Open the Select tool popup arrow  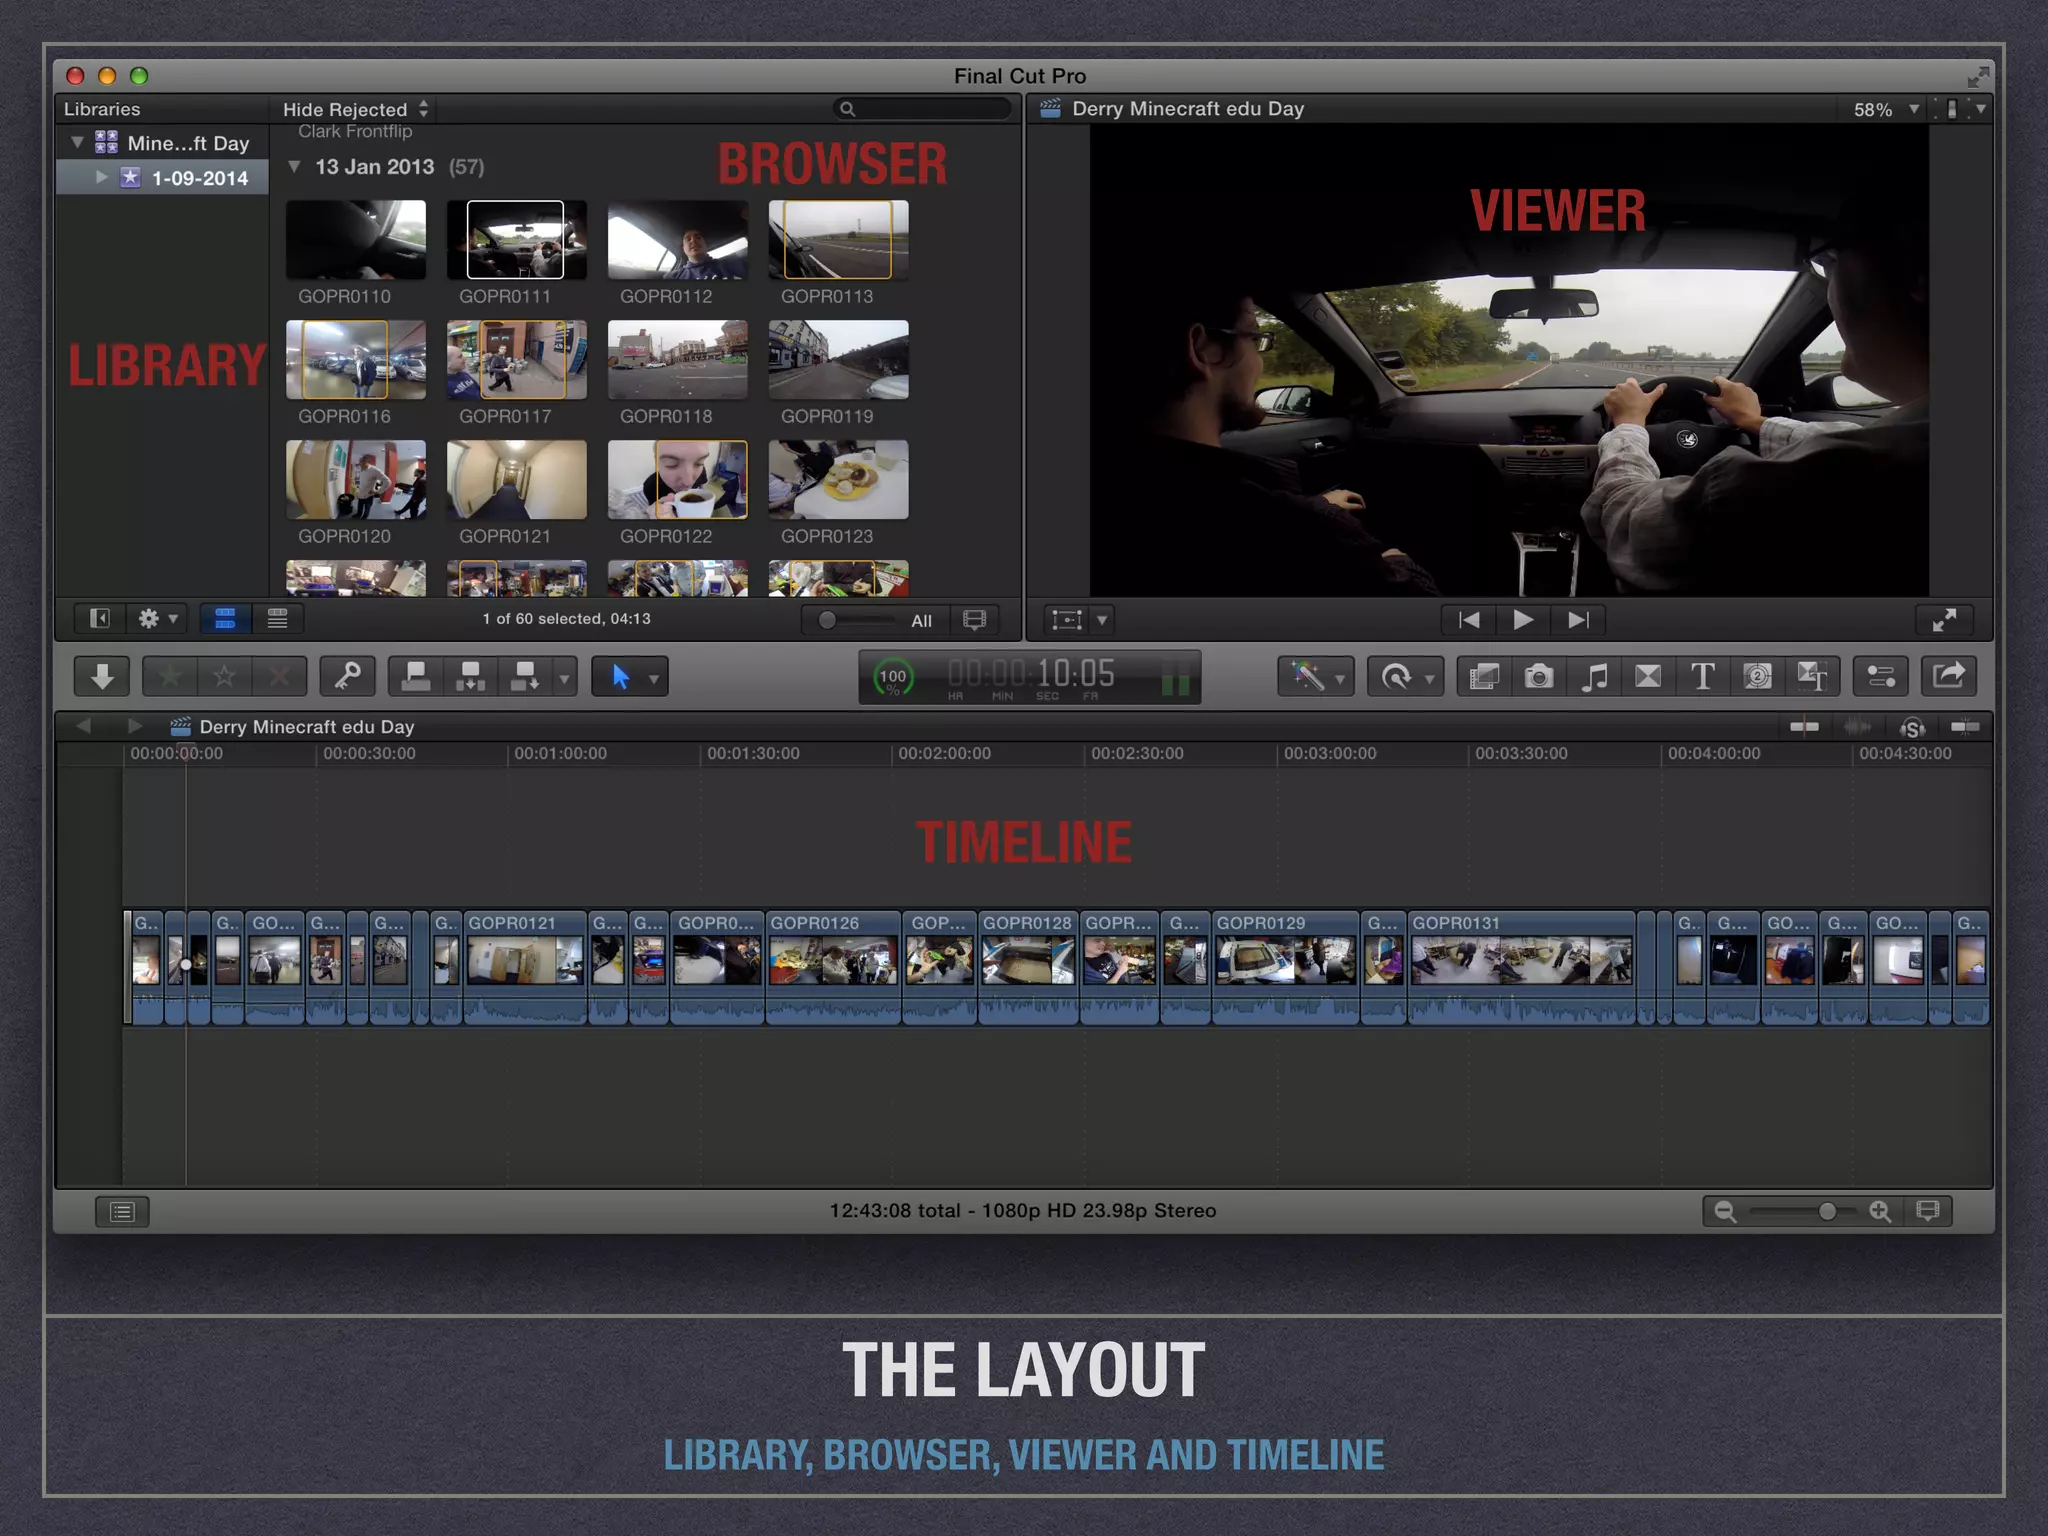pos(654,678)
